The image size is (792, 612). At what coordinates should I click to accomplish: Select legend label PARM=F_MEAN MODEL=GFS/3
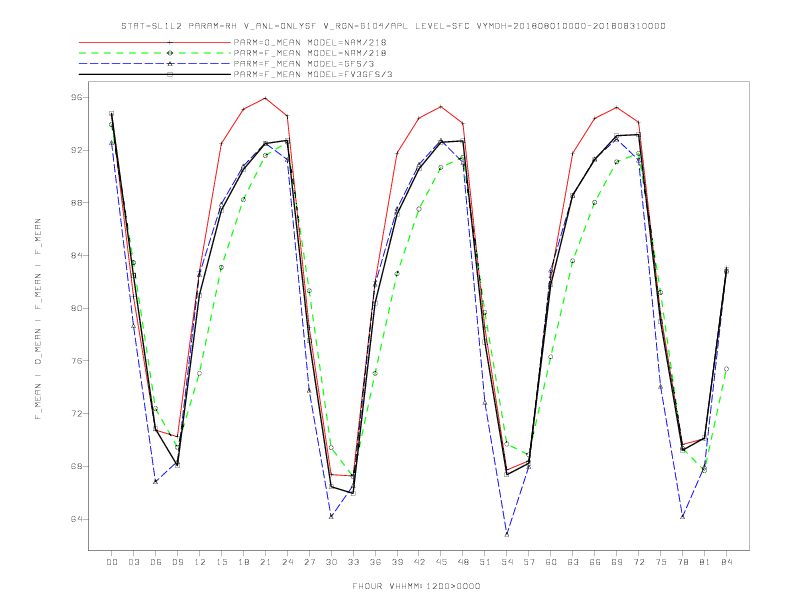304,64
